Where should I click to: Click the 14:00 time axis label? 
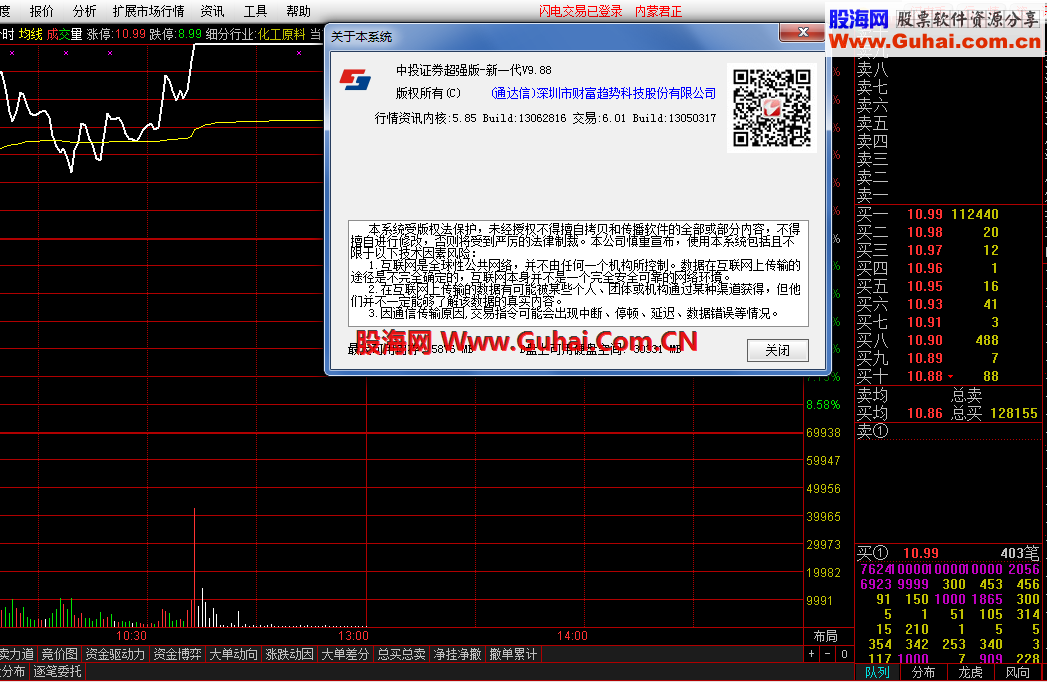pyautogui.click(x=572, y=636)
